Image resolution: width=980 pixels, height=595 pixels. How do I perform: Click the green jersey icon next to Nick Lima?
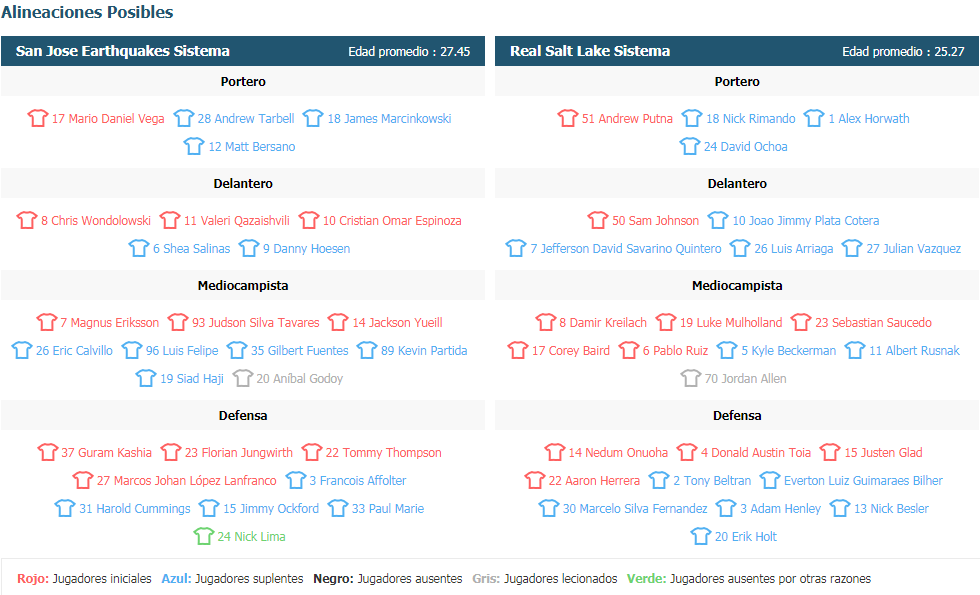click(x=204, y=536)
